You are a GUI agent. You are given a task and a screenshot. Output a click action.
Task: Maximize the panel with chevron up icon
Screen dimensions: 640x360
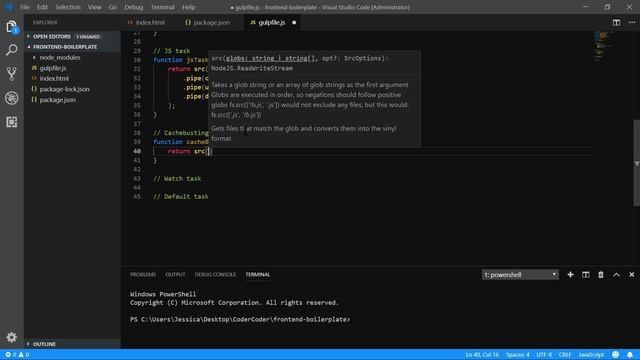tap(616, 275)
